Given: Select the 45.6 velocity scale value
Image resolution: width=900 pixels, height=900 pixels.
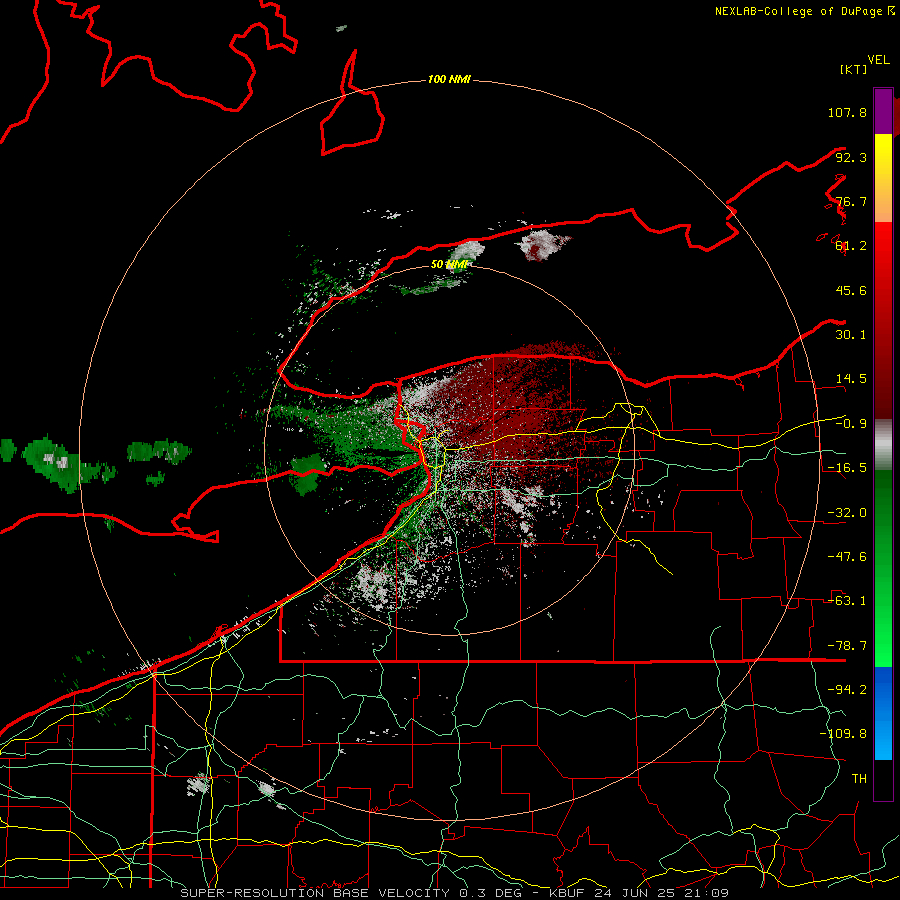Looking at the screenshot, I should (x=851, y=290).
